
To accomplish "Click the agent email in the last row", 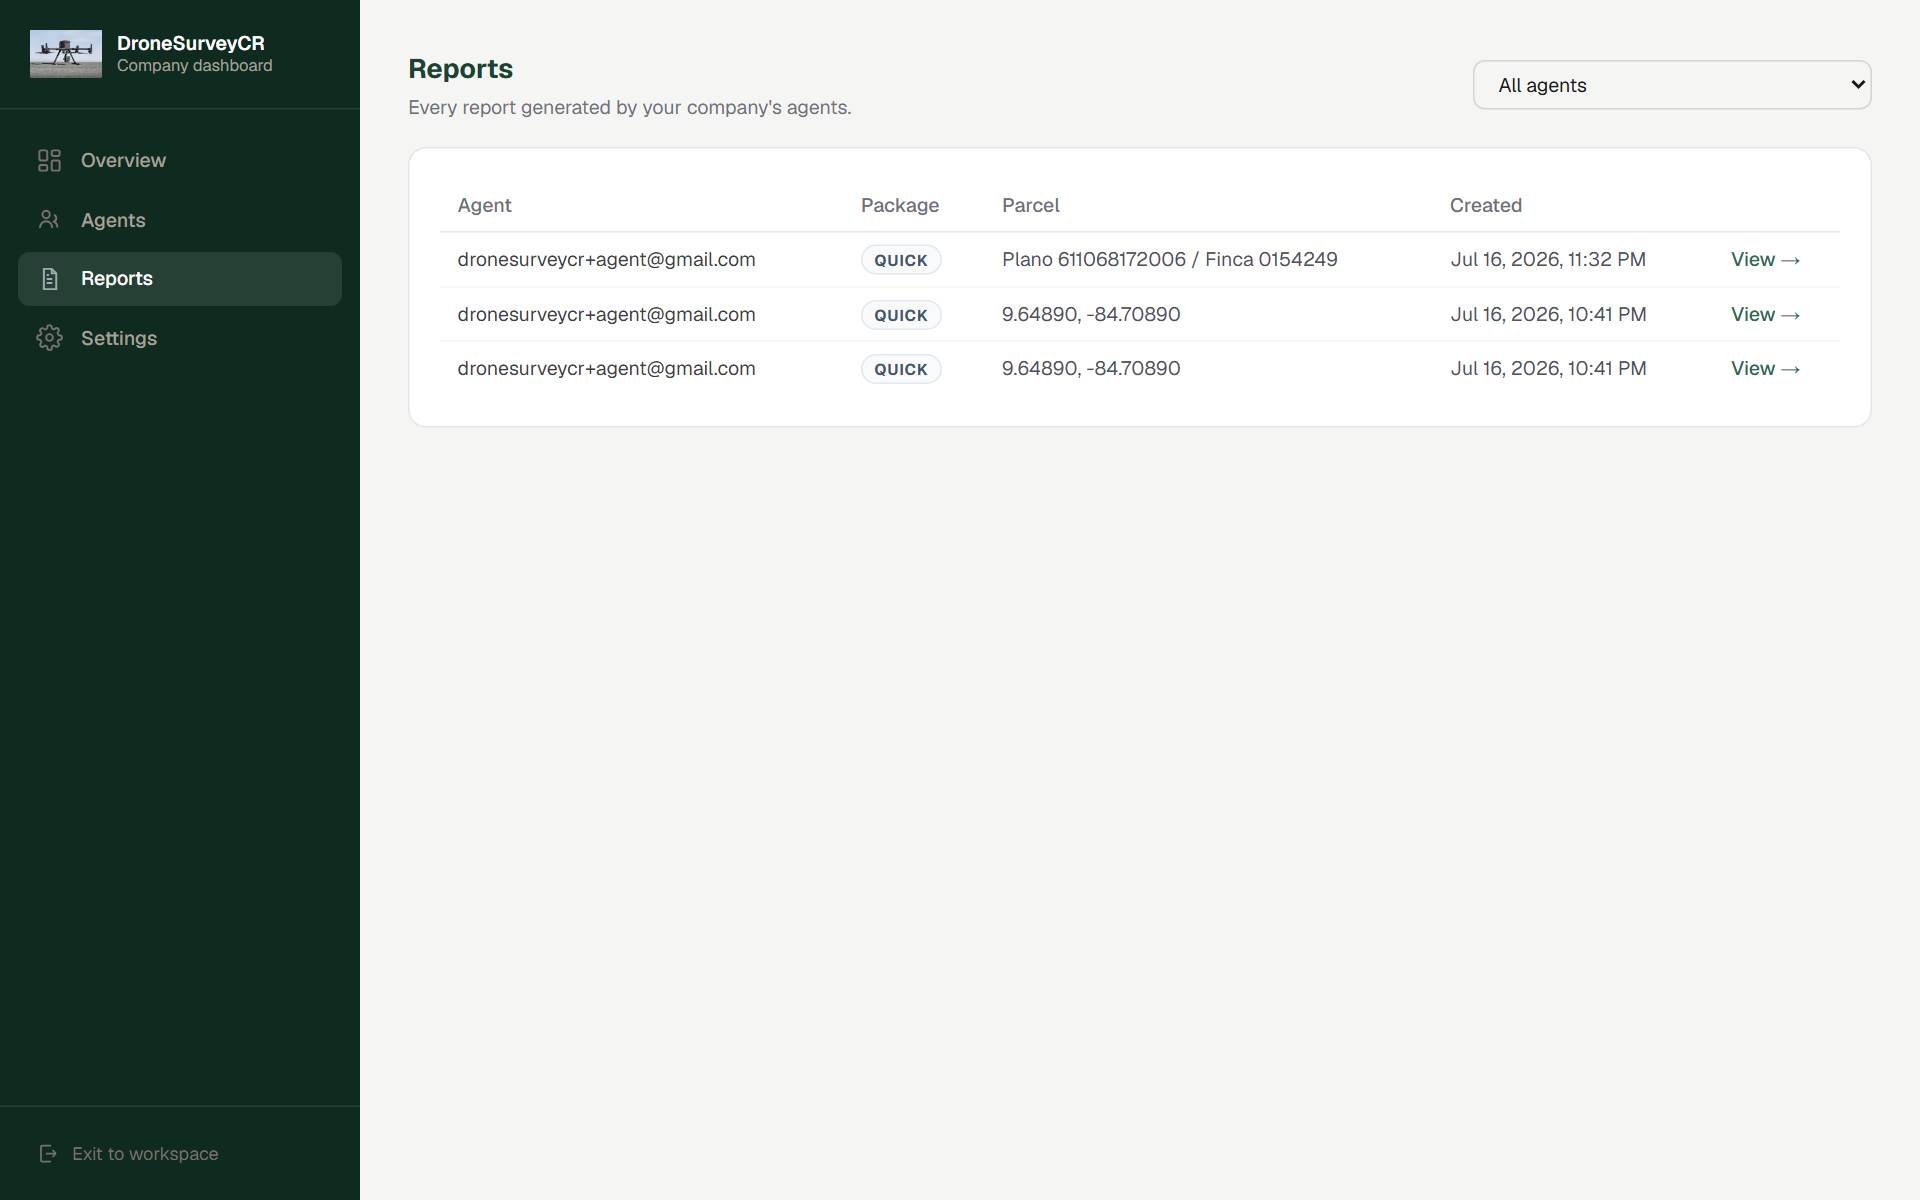I will pyautogui.click(x=606, y=369).
